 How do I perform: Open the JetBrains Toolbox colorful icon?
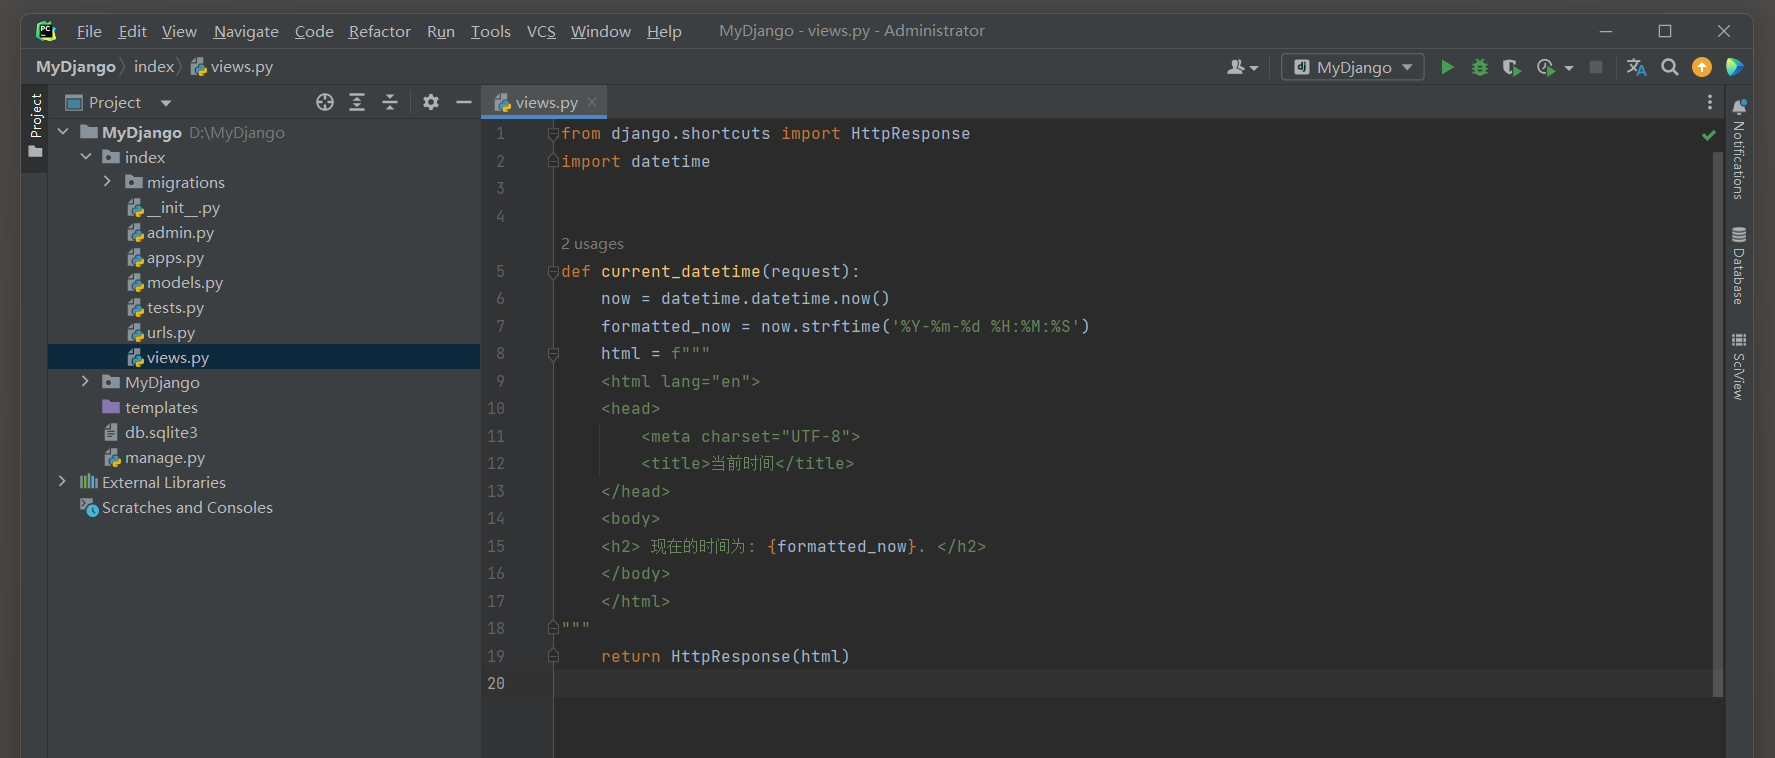(1734, 67)
